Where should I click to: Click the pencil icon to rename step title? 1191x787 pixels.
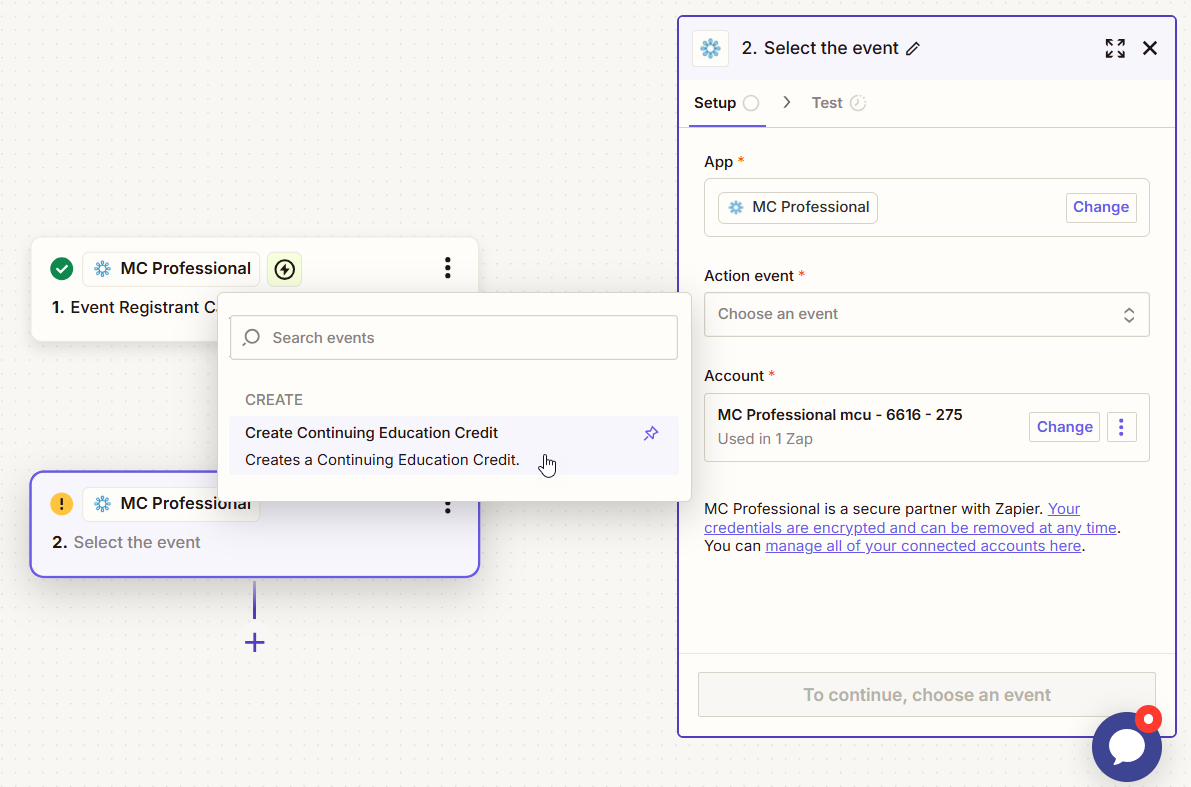(x=913, y=49)
